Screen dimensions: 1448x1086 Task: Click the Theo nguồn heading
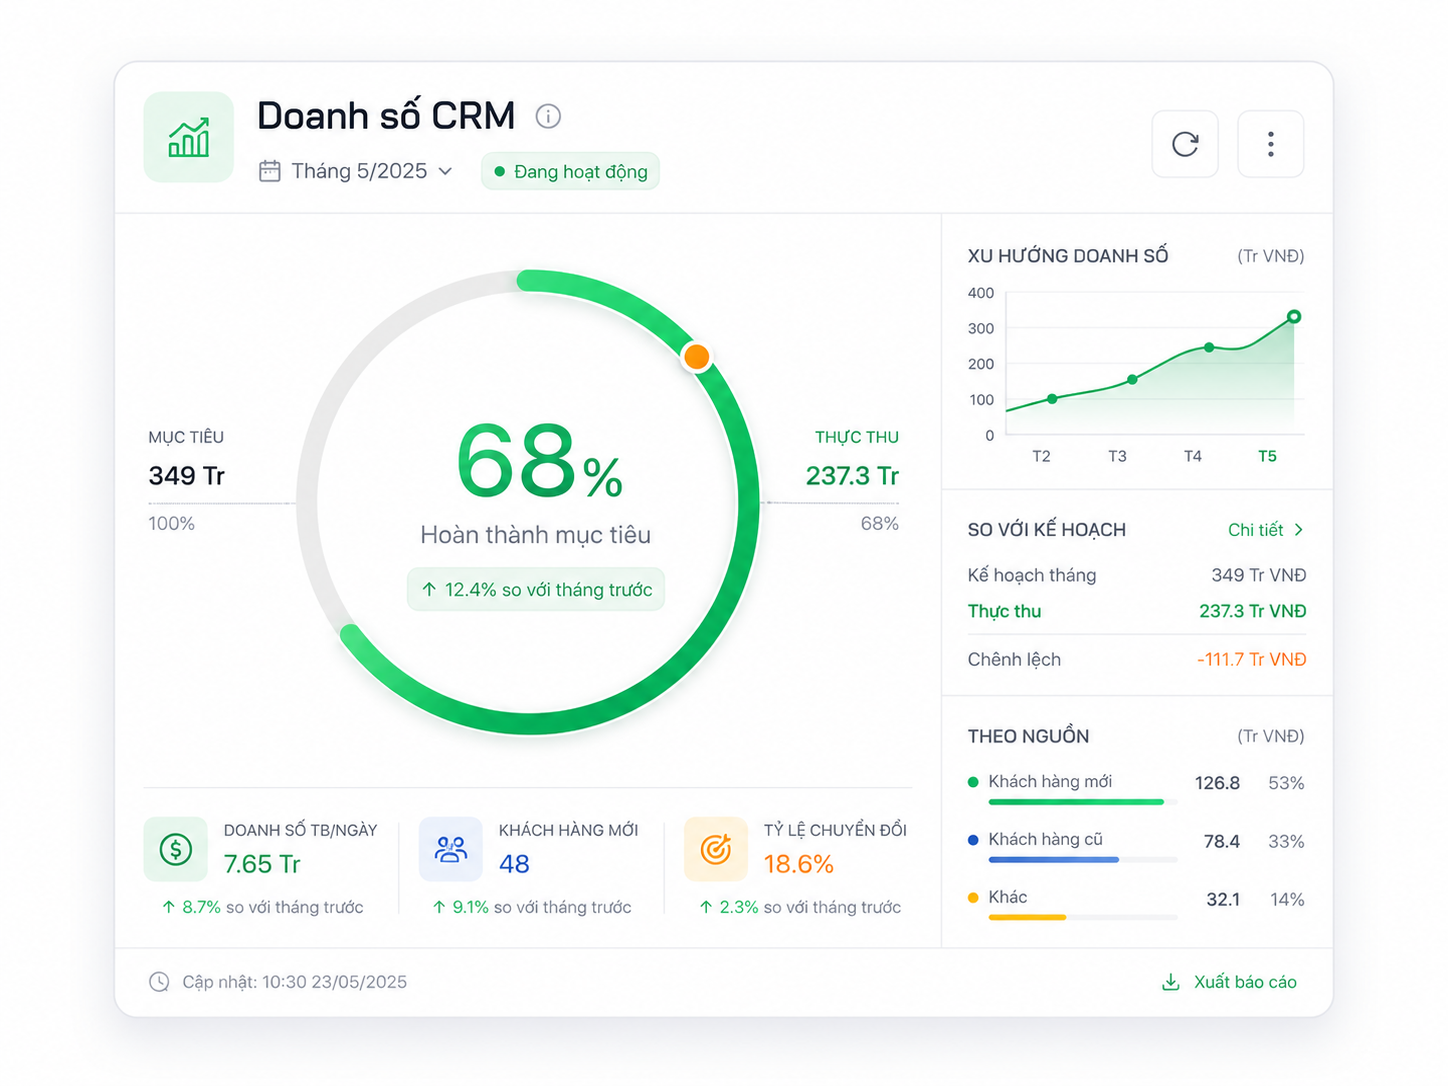point(1028,736)
